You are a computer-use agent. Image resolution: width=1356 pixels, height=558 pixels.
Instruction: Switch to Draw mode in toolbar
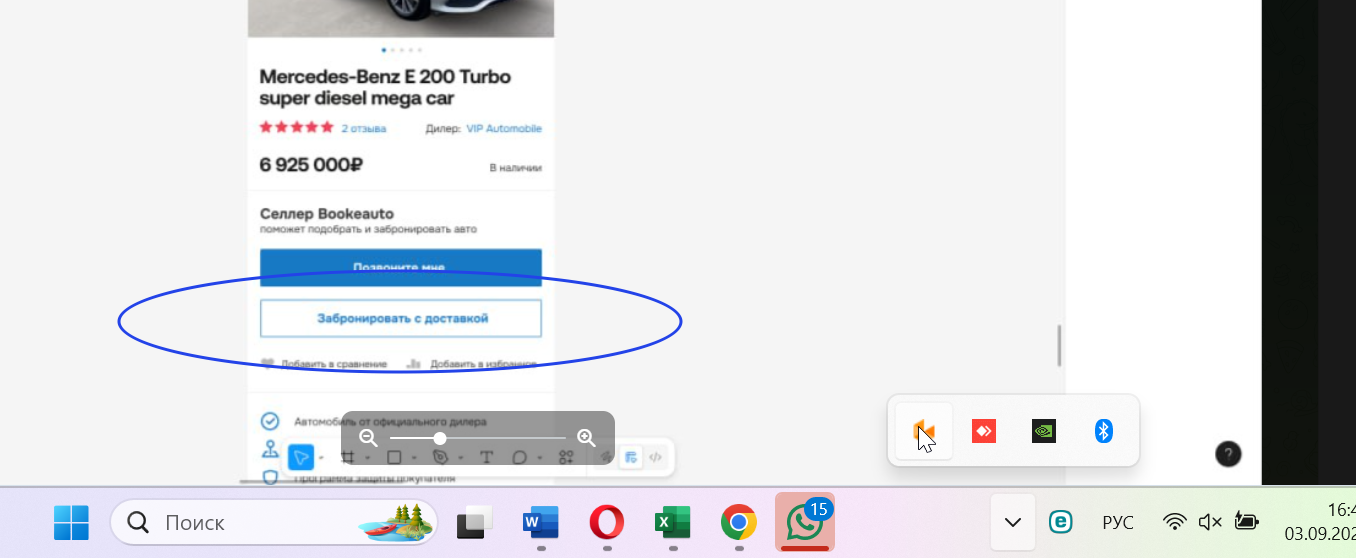(x=606, y=458)
